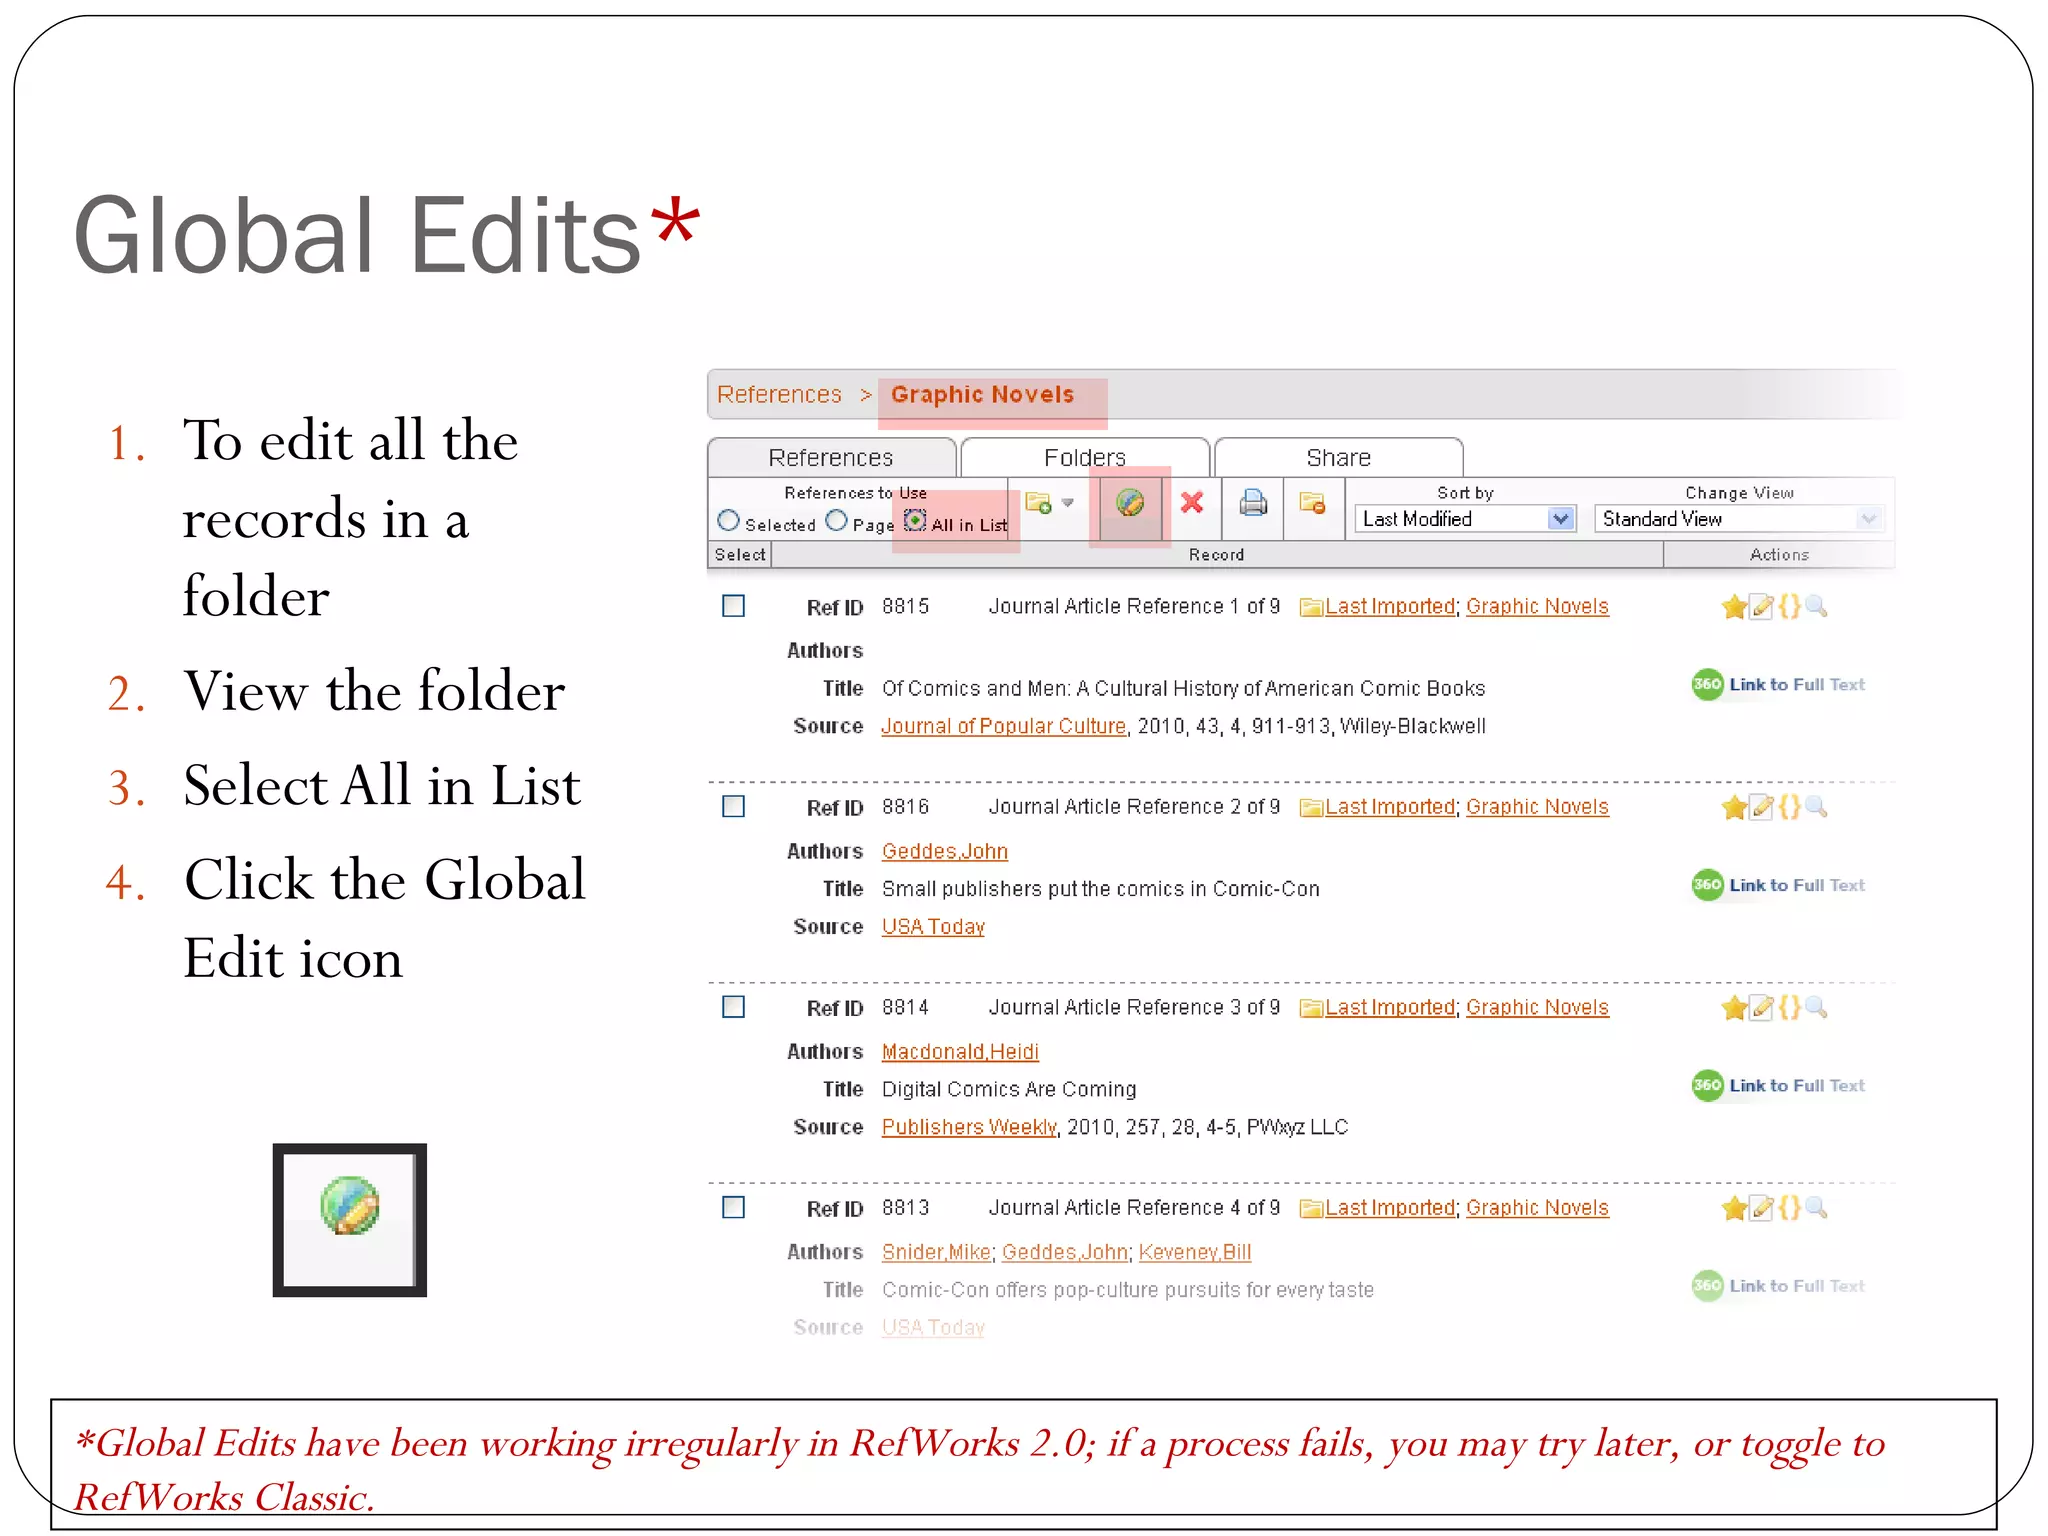This screenshot has width=2048, height=1536.
Task: Click the Global Edit toolbar icon
Action: 1130,503
